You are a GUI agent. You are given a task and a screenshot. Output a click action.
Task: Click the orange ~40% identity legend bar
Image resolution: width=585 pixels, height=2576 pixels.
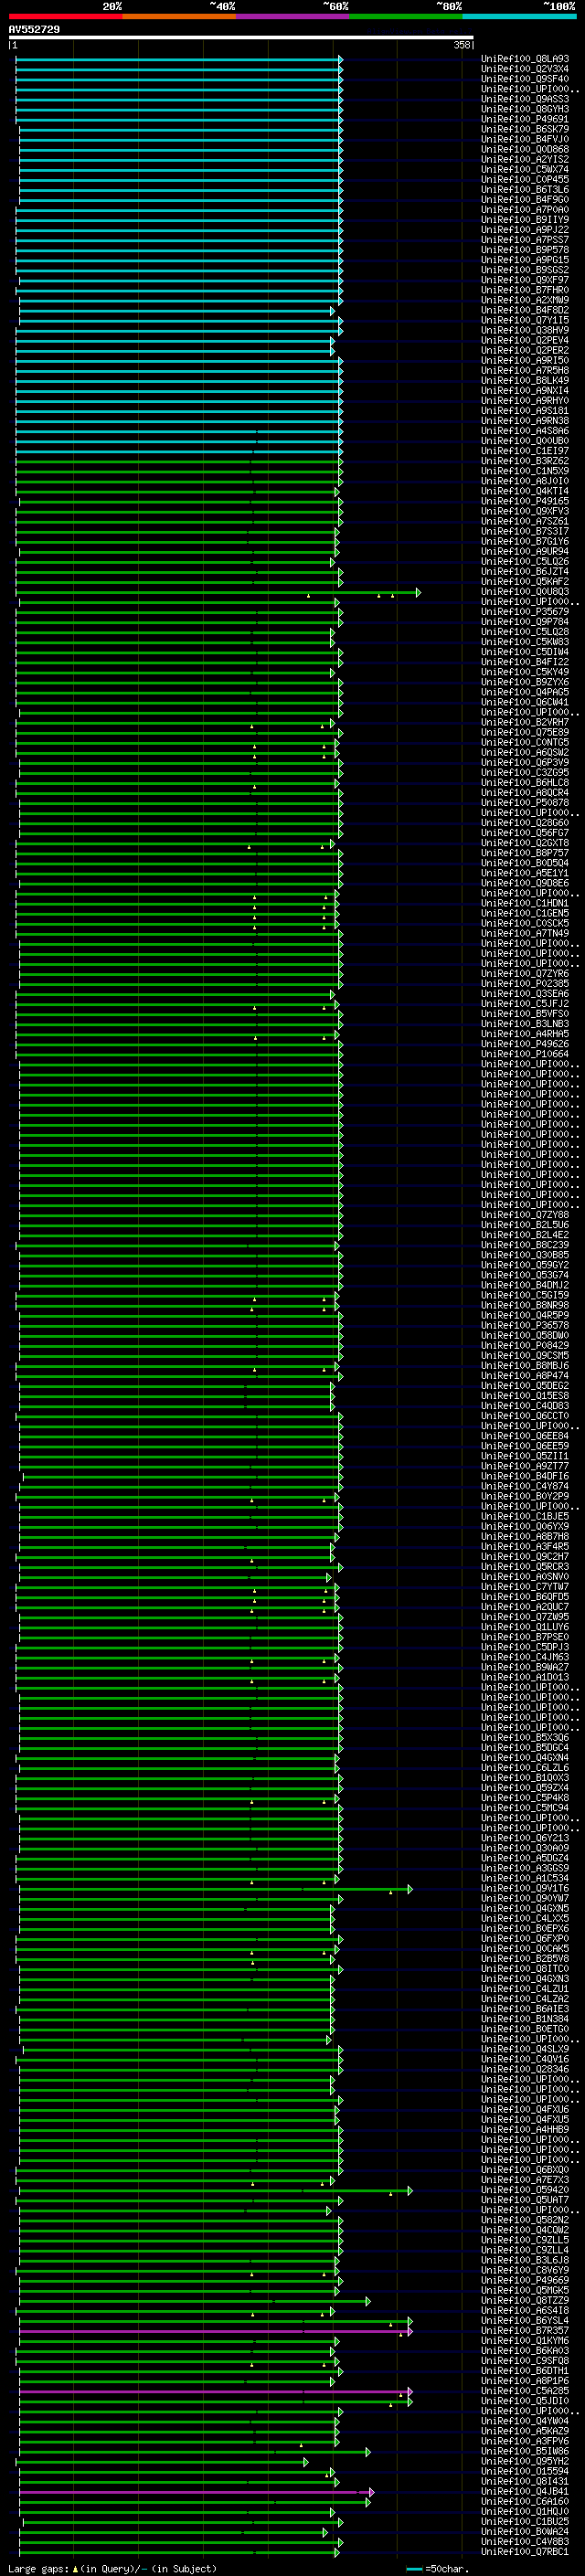pos(179,17)
